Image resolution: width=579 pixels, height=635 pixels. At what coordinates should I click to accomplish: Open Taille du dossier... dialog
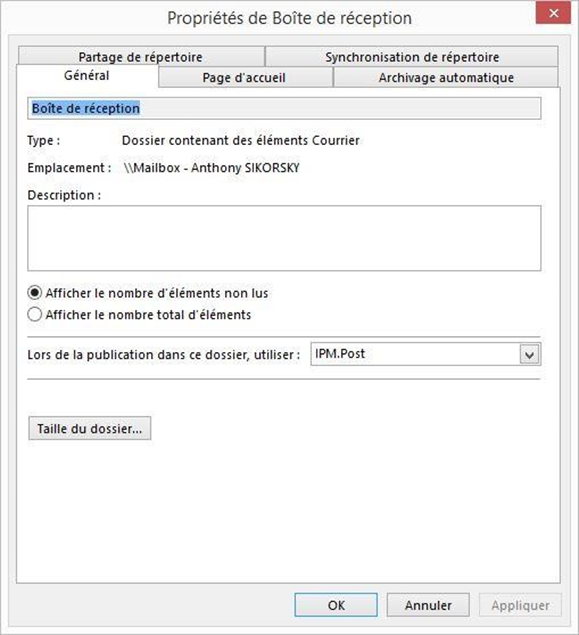(89, 428)
